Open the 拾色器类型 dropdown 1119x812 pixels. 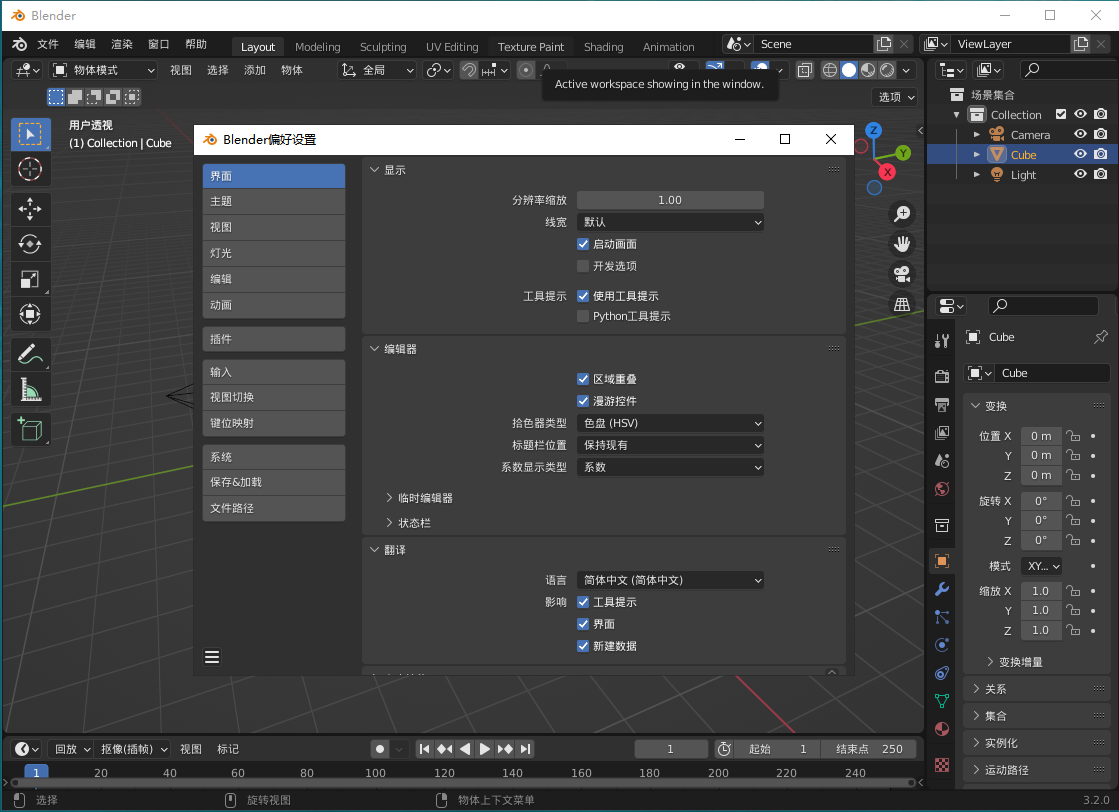coord(670,423)
